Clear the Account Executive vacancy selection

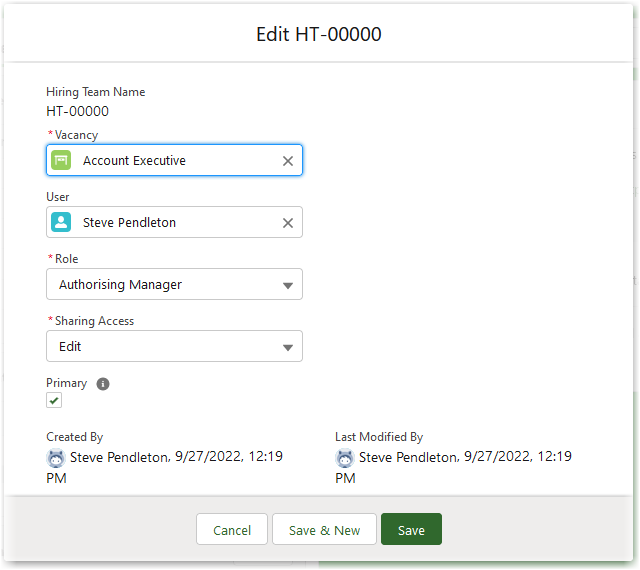(x=288, y=161)
